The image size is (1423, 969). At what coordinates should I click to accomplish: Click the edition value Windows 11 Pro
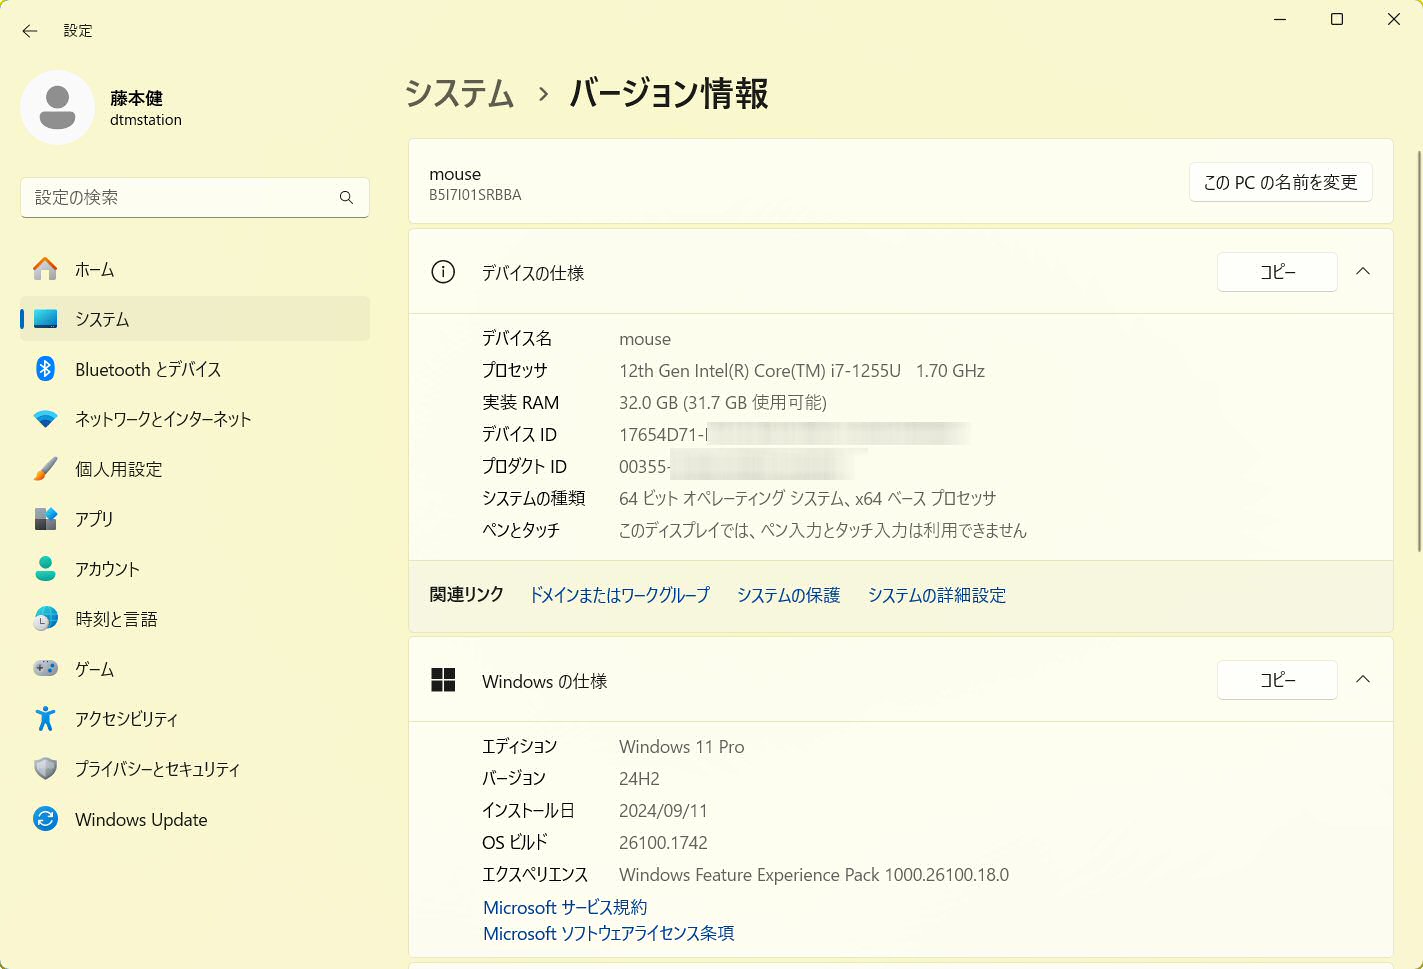tap(682, 747)
